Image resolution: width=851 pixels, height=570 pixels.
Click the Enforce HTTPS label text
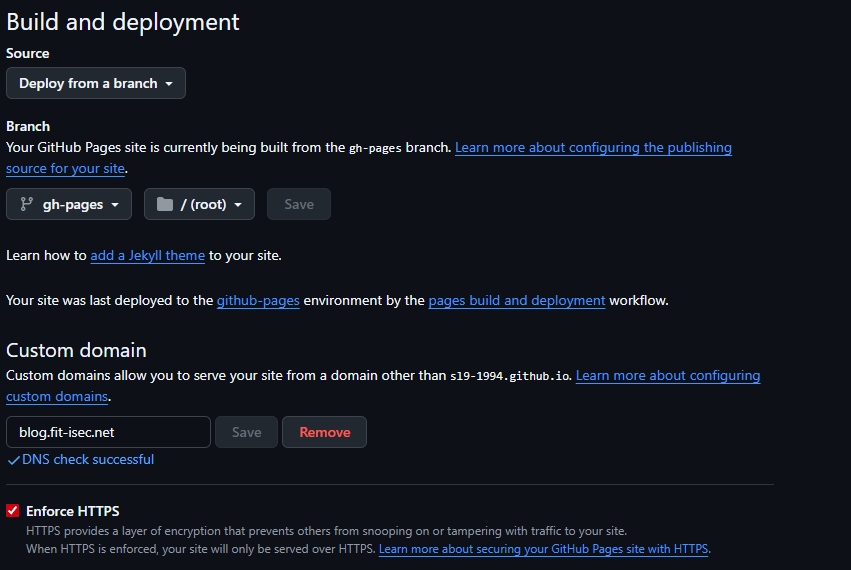pos(73,511)
